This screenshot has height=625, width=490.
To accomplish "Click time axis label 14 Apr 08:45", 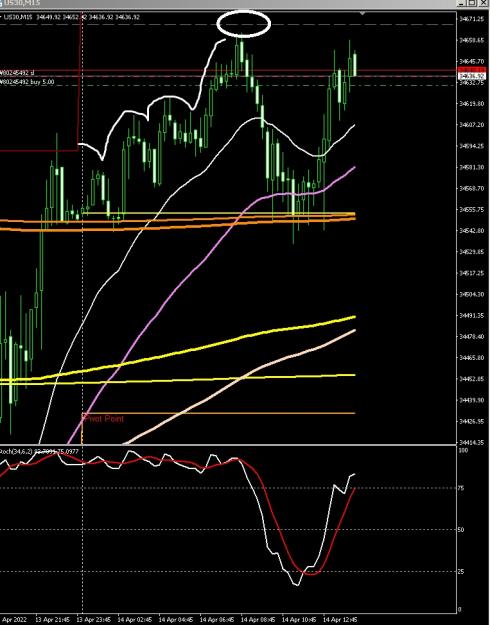I will pyautogui.click(x=258, y=620).
